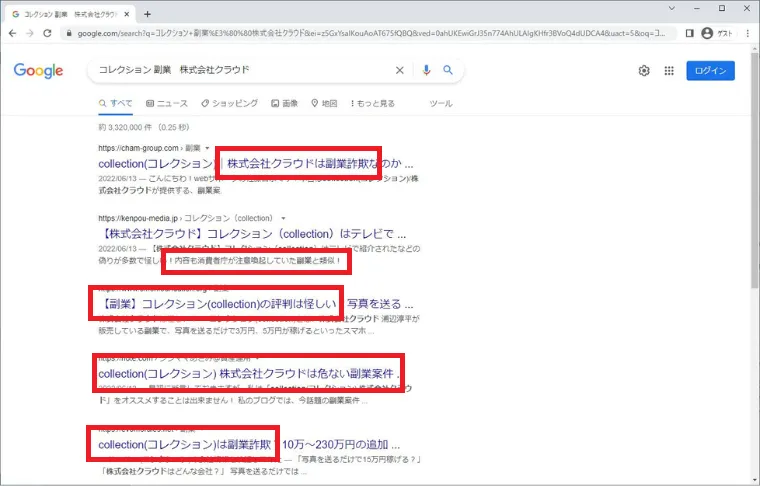Expand the もっと見る menu
The height and width of the screenshot is (486, 760).
click(373, 103)
